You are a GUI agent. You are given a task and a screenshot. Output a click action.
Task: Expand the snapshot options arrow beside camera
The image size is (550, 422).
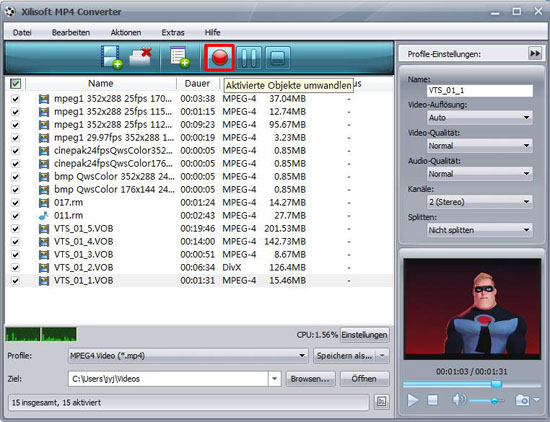pos(537,399)
